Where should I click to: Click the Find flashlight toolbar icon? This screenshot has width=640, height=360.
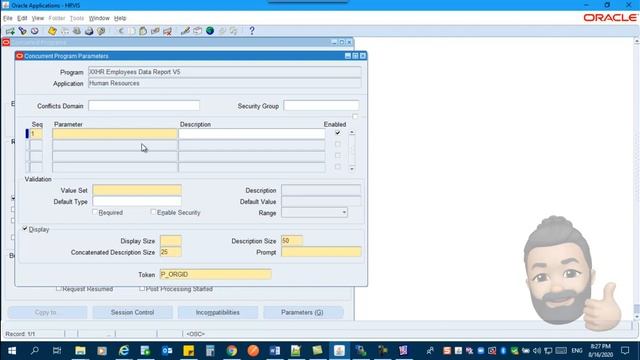click(x=22, y=31)
